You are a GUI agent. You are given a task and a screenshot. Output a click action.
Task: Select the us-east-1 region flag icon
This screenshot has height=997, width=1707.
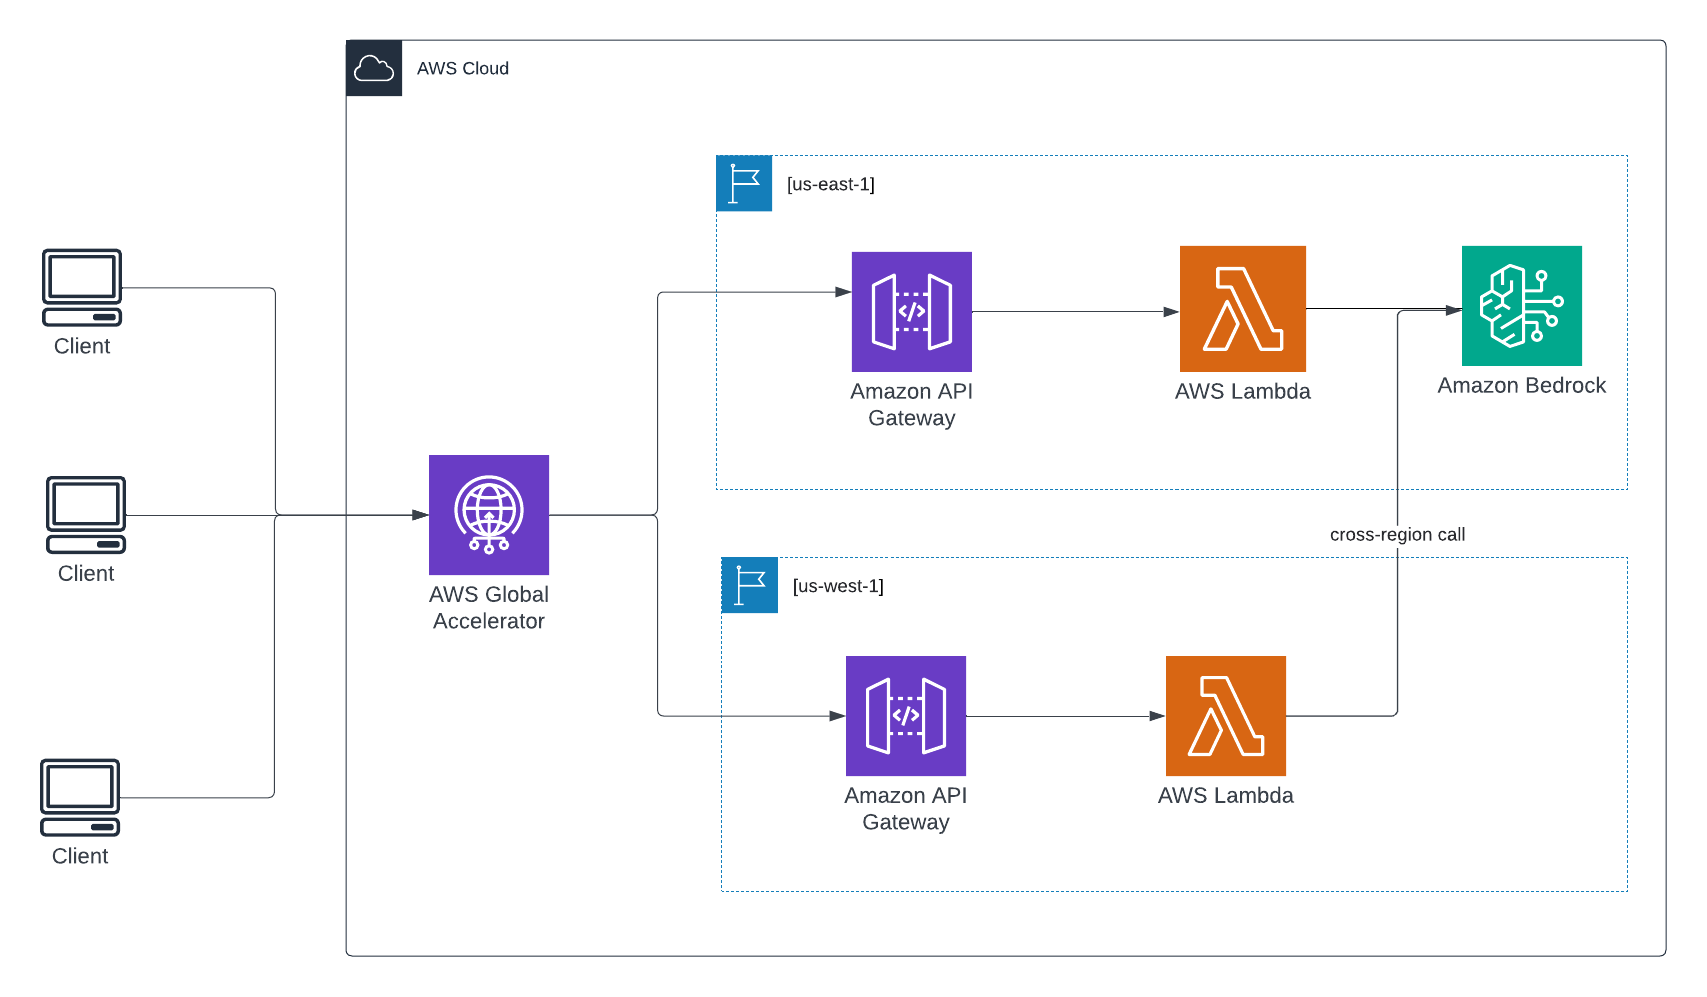(x=744, y=183)
